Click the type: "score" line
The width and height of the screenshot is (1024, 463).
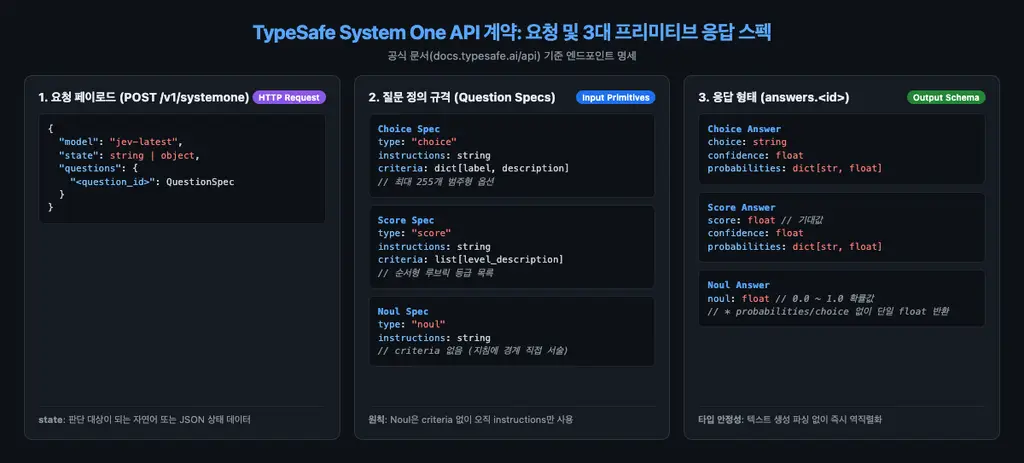tap(414, 233)
